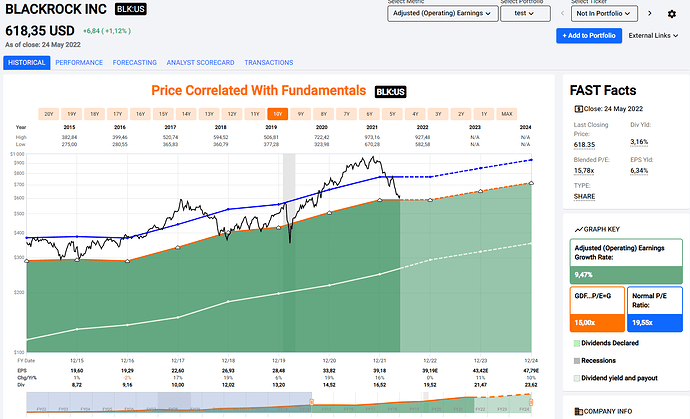Click the Blended P/E 15,78x value

[584, 171]
